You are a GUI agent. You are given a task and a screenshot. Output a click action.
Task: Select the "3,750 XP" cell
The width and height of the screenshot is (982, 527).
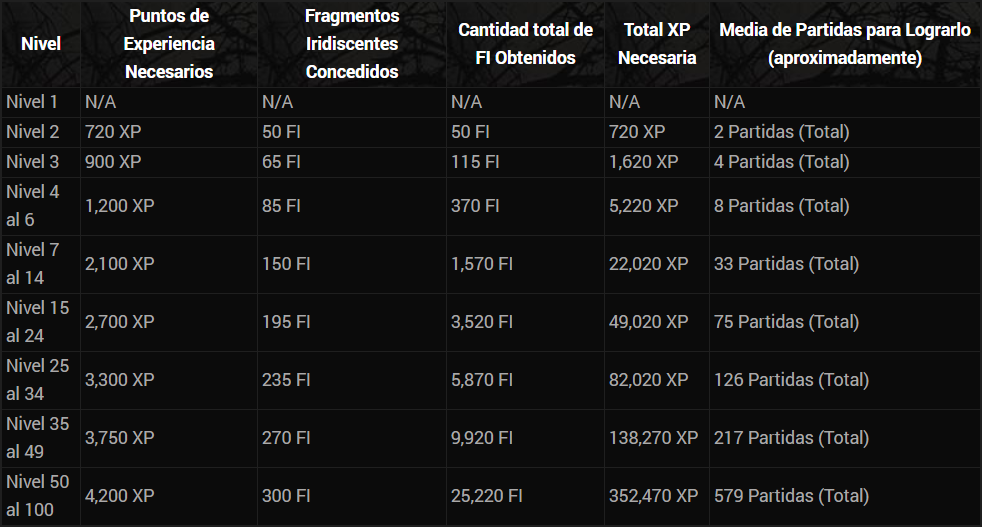120,438
